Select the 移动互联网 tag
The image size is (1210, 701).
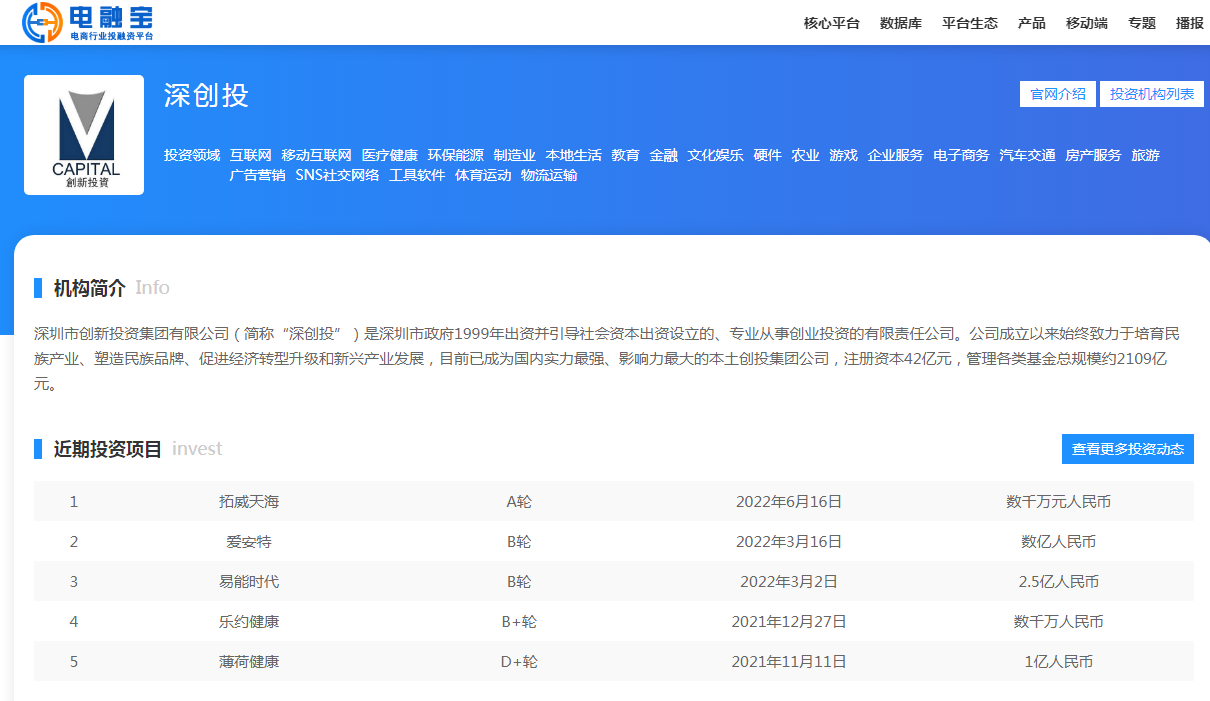(x=317, y=155)
